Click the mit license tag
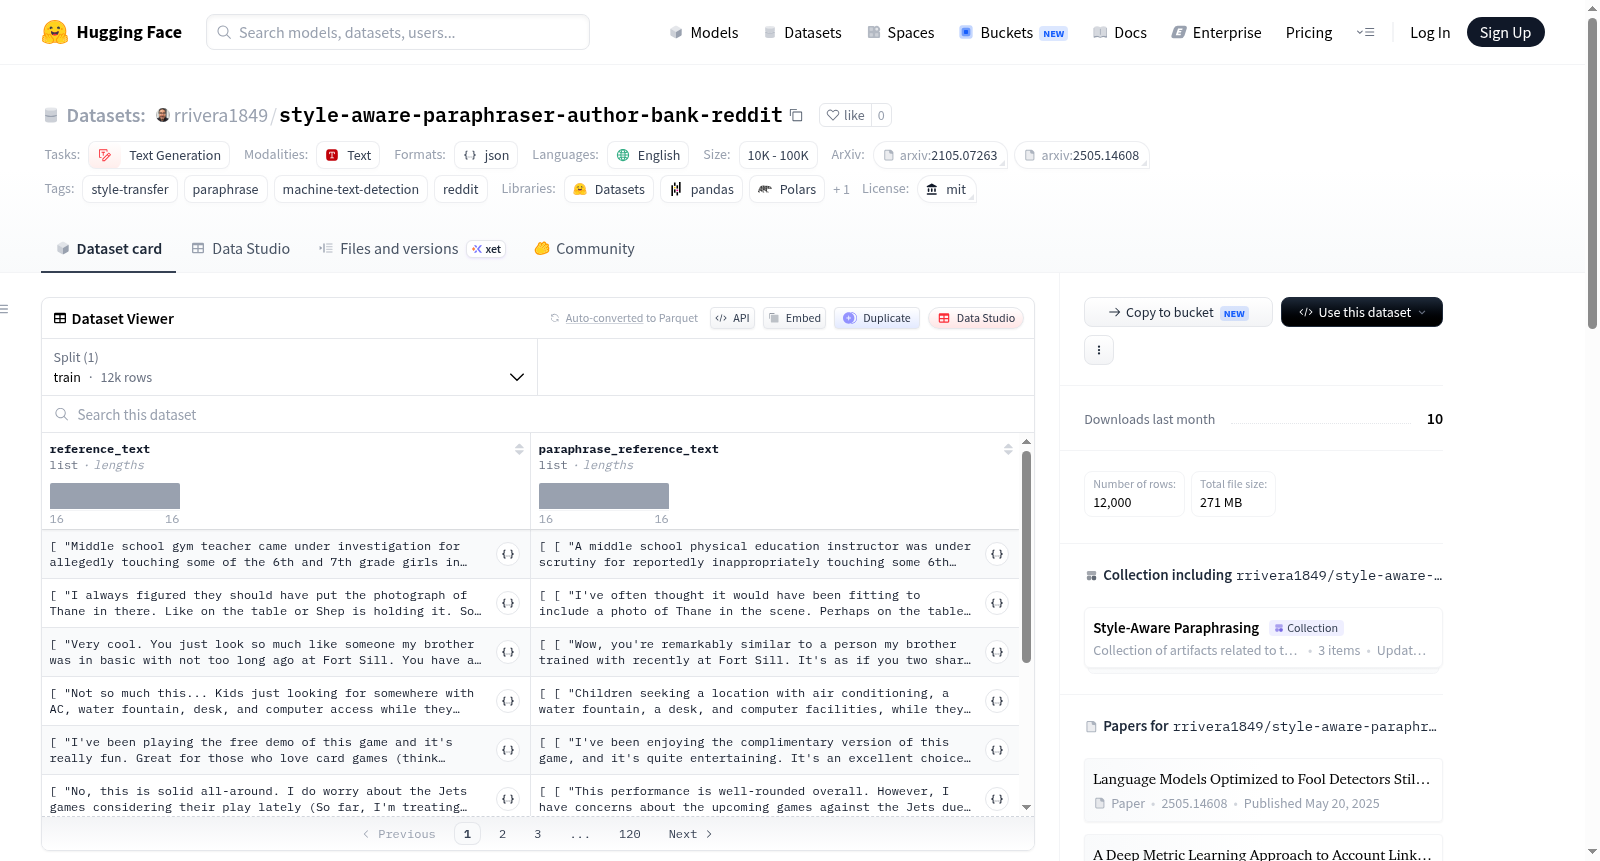The image size is (1600, 861). click(x=945, y=189)
